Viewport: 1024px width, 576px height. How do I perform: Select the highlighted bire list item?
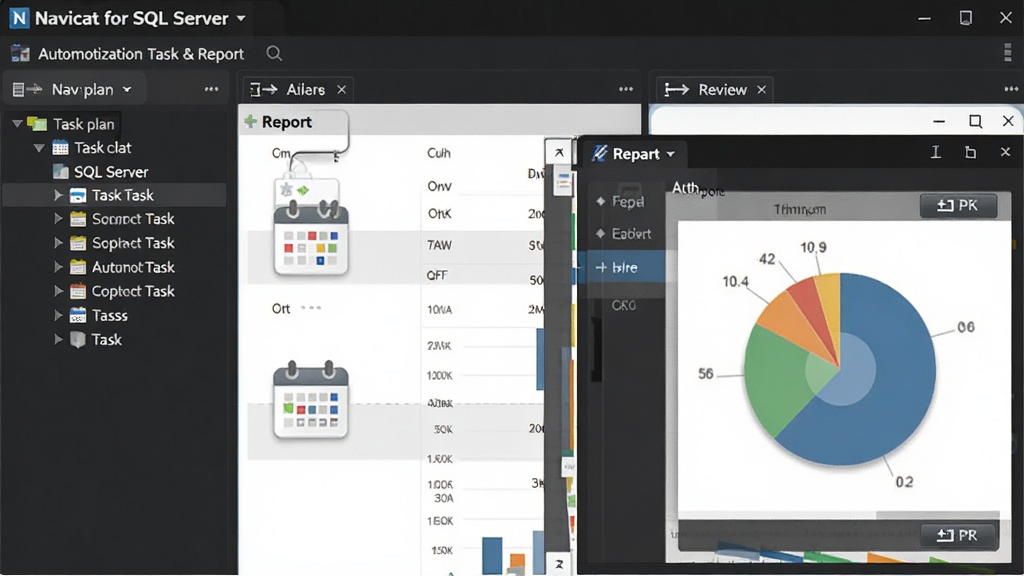point(624,267)
